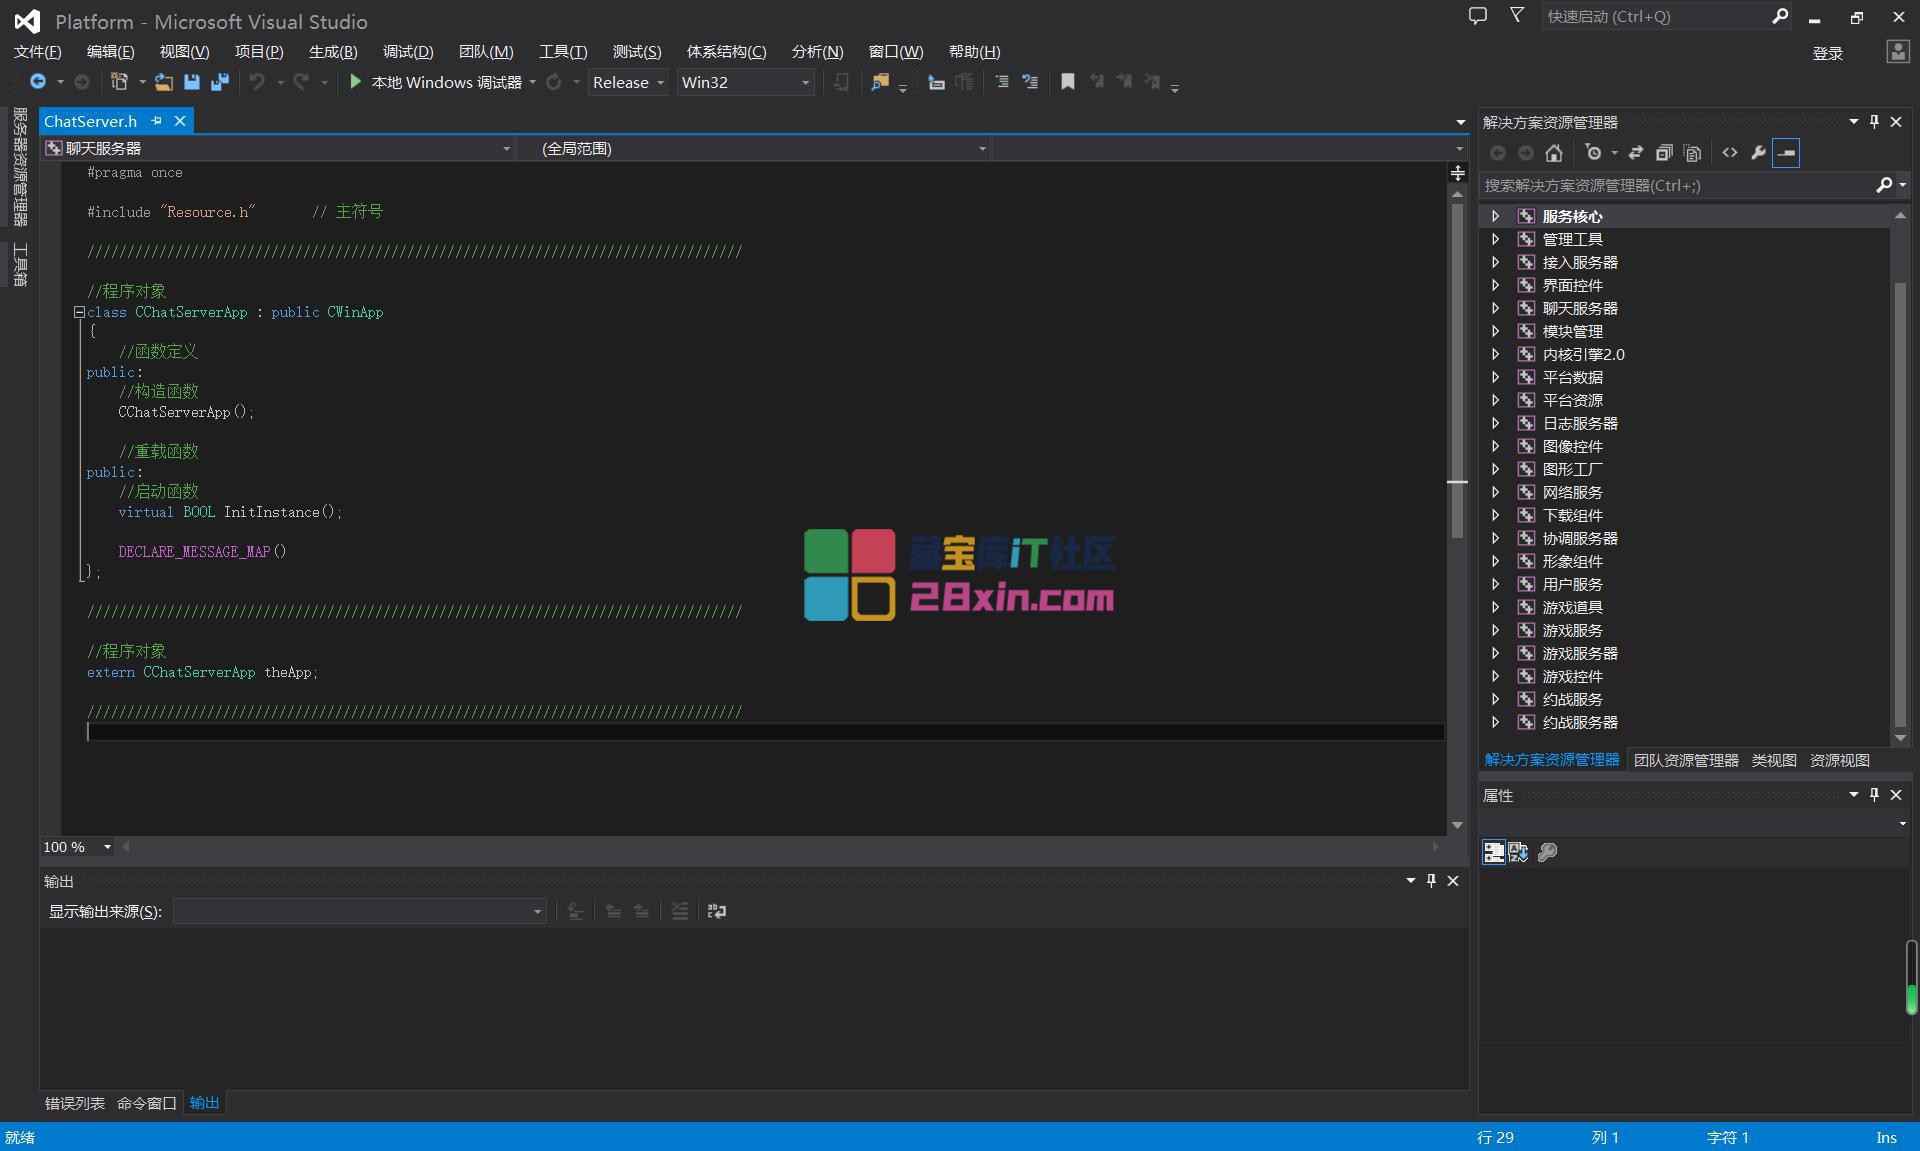
Task: Open the 错误列表 tab button
Action: (75, 1103)
